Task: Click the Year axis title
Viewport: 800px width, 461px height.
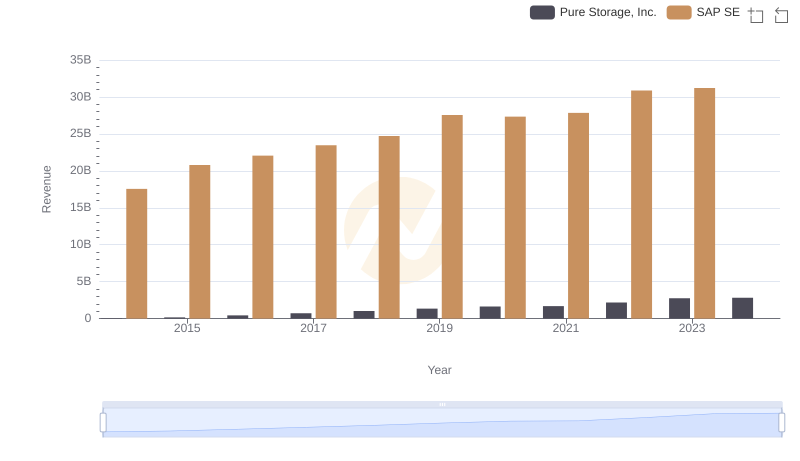Action: tap(439, 370)
